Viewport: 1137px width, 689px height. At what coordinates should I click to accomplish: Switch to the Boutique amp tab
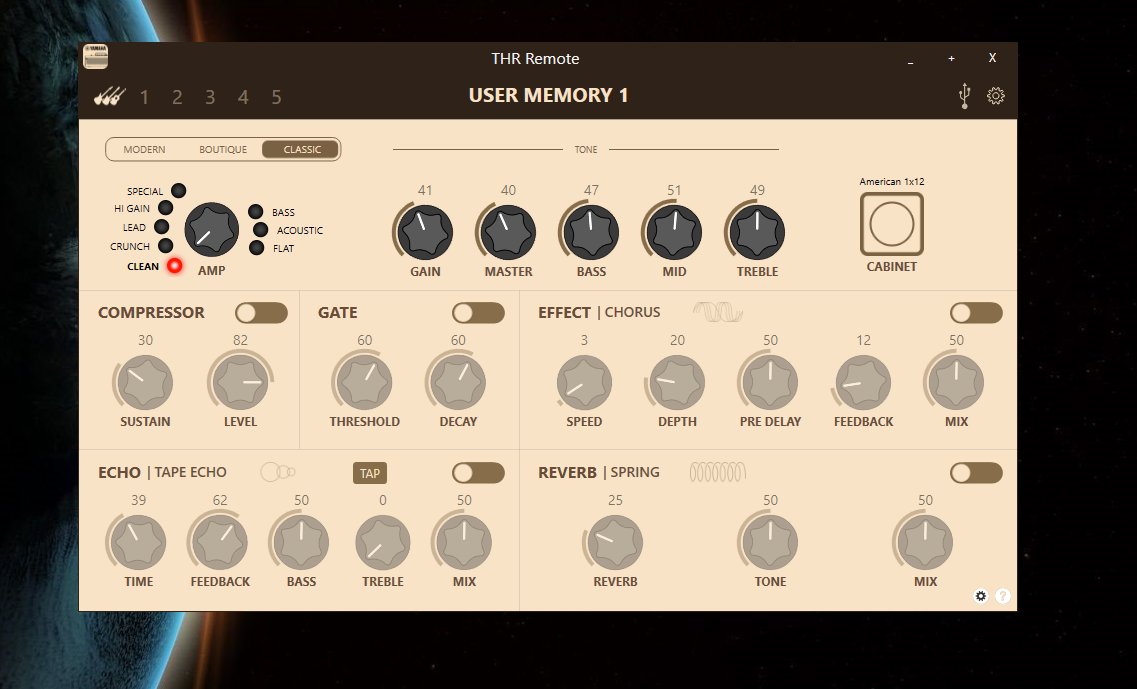223,150
